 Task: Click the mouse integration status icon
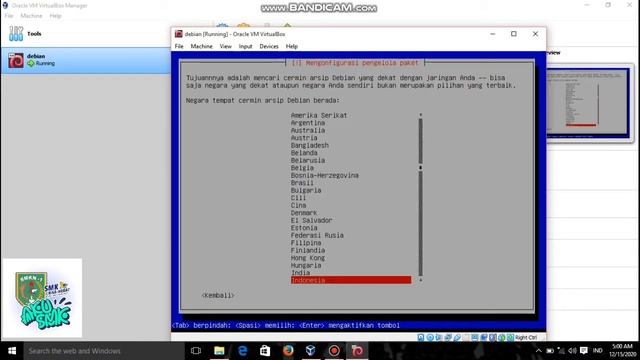[x=502, y=338]
